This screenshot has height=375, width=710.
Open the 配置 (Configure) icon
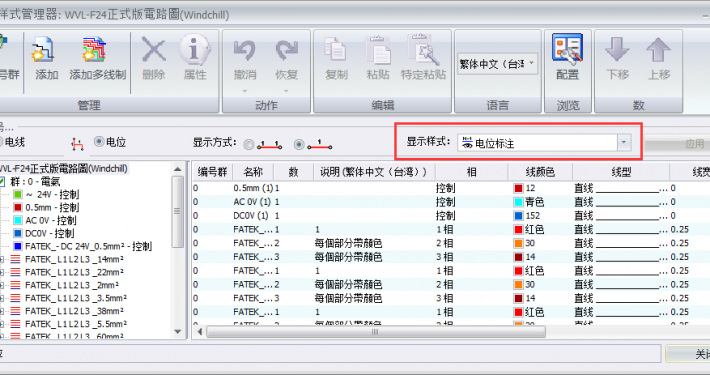[x=567, y=48]
